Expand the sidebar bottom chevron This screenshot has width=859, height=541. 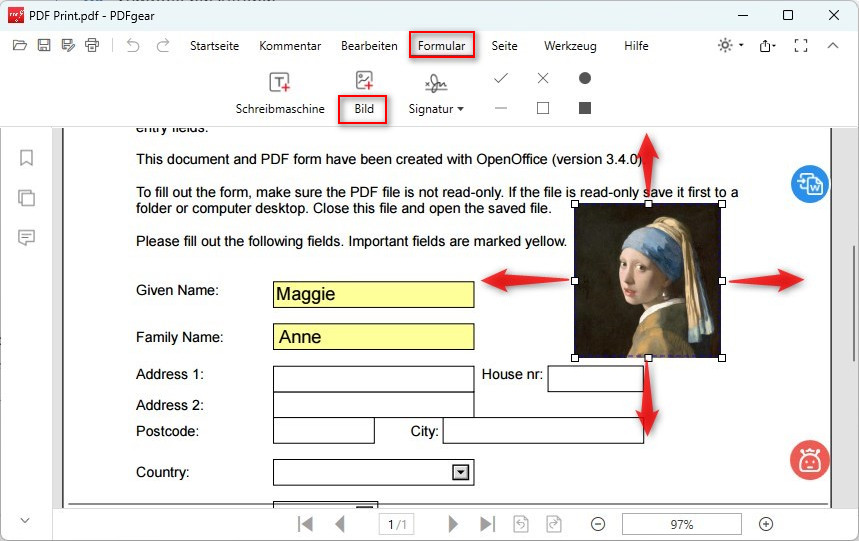tap(25, 520)
